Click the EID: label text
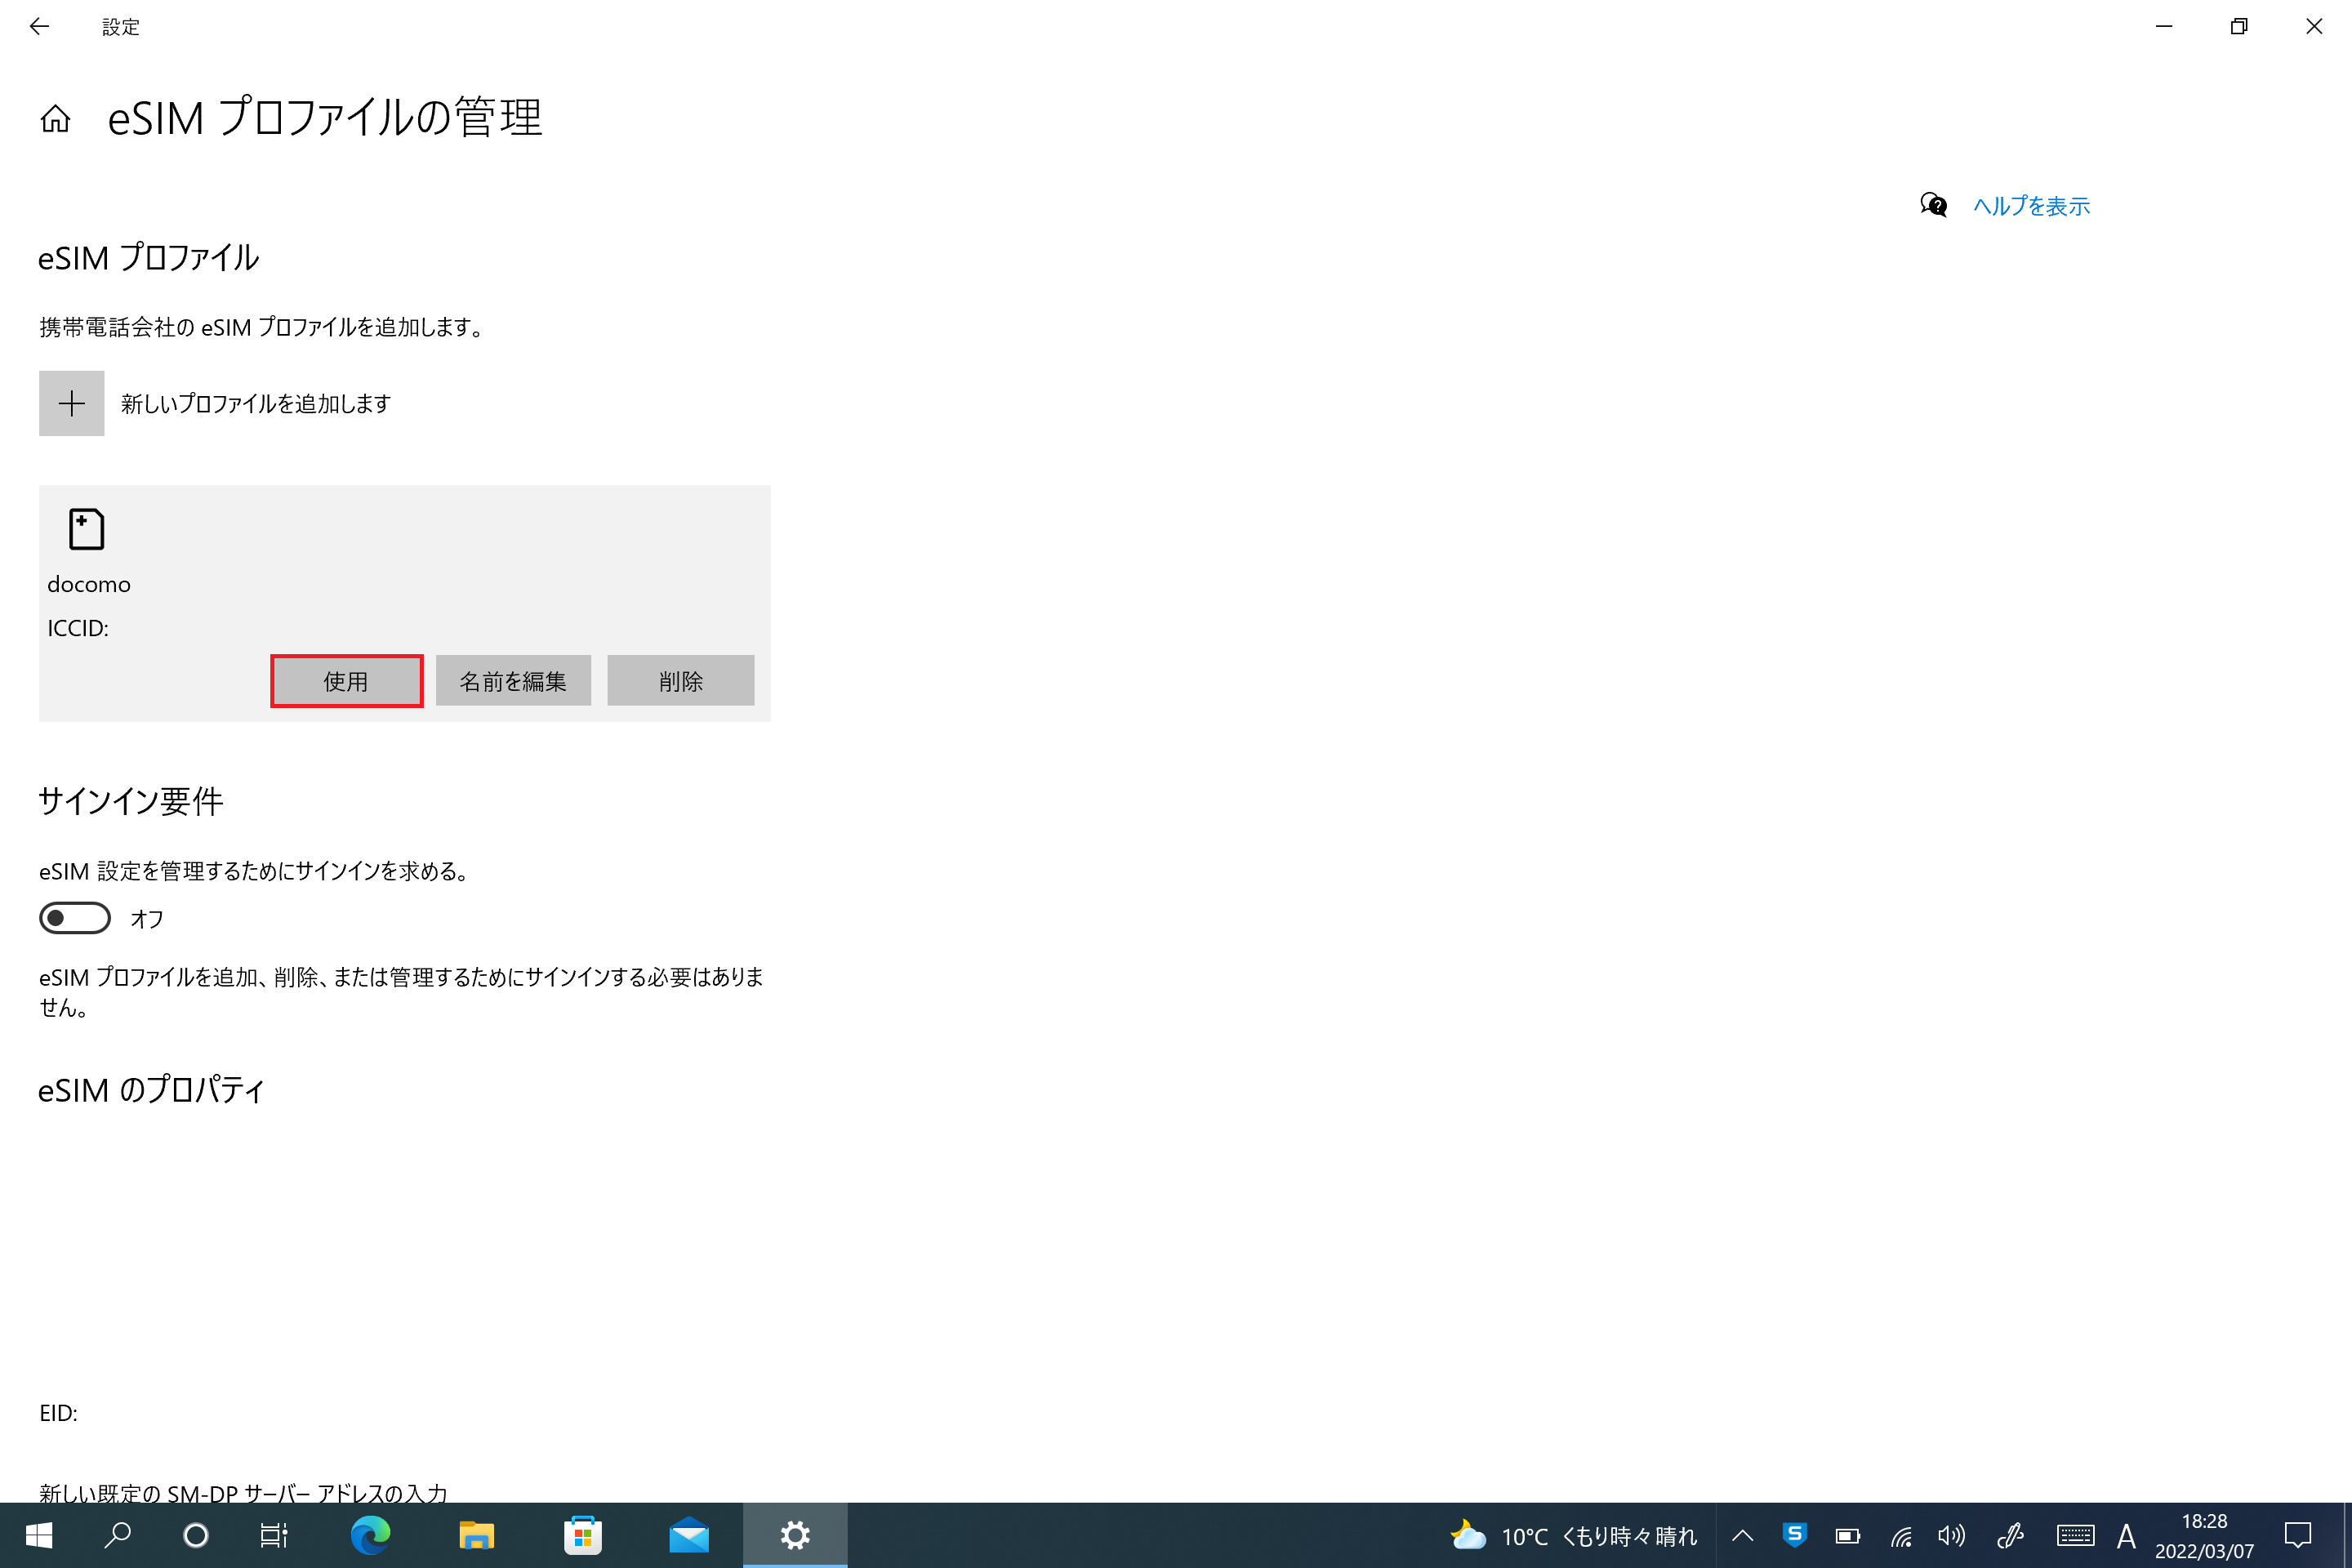 click(58, 1413)
